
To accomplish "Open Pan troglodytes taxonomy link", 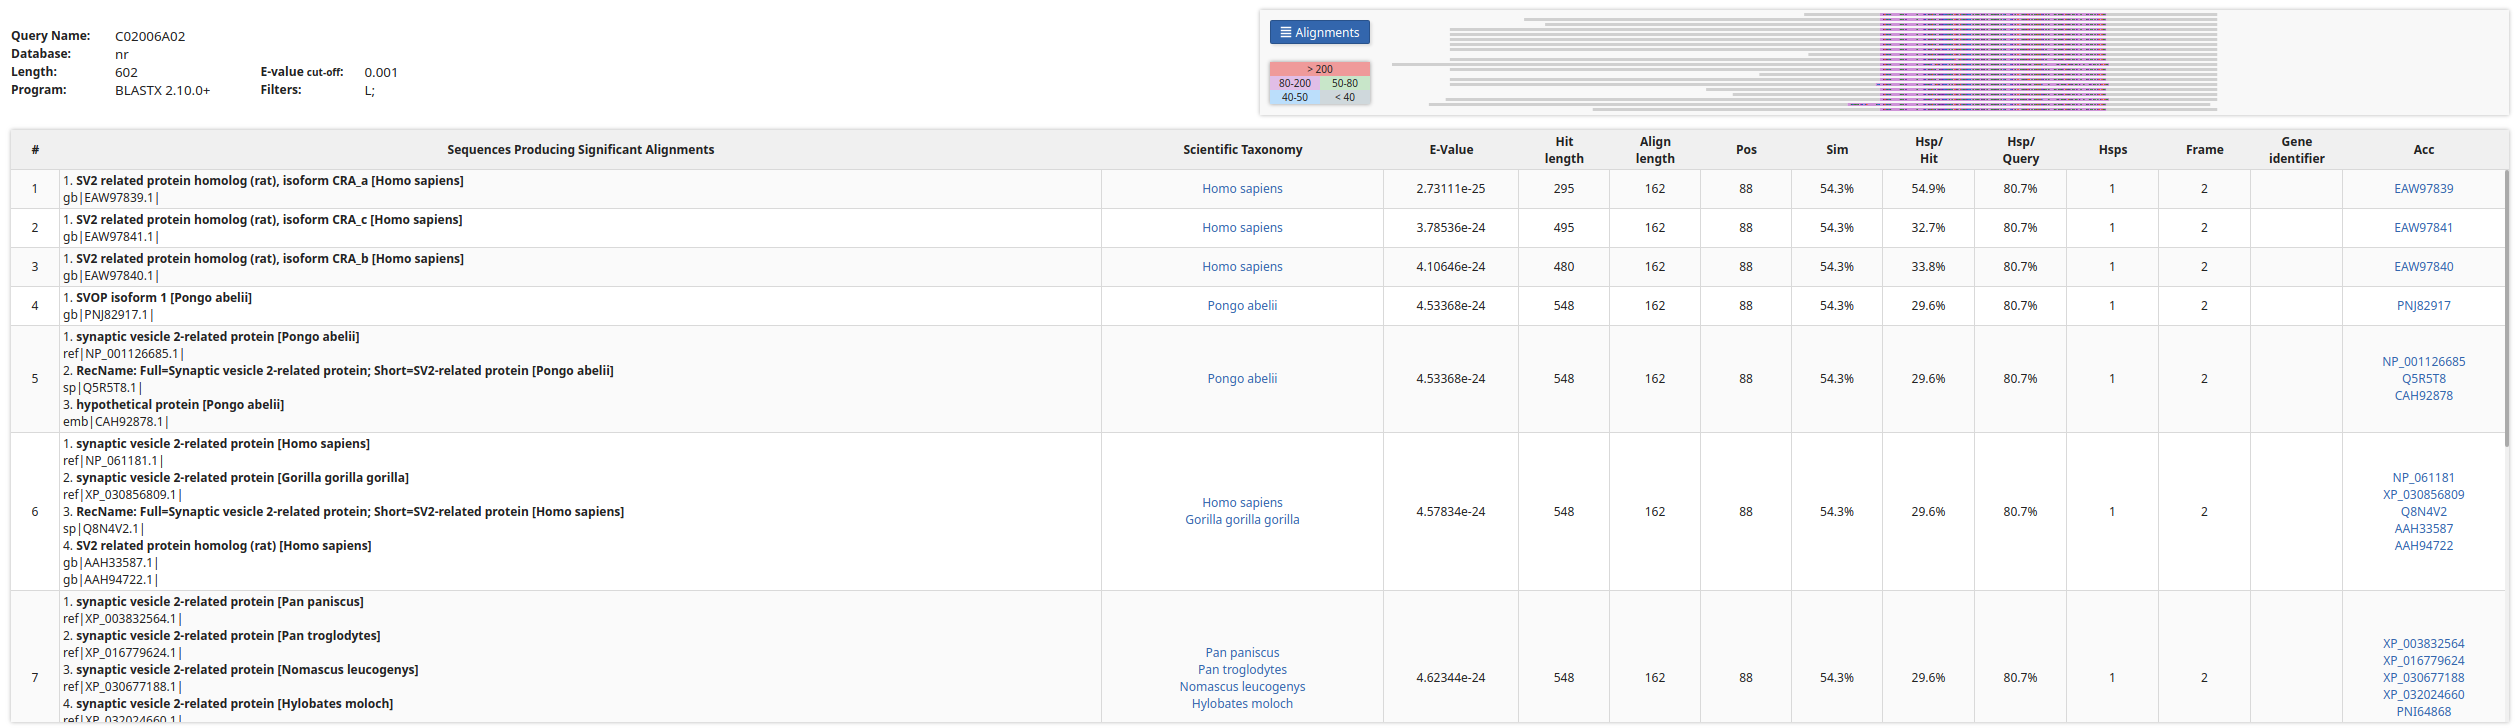I will [x=1241, y=669].
